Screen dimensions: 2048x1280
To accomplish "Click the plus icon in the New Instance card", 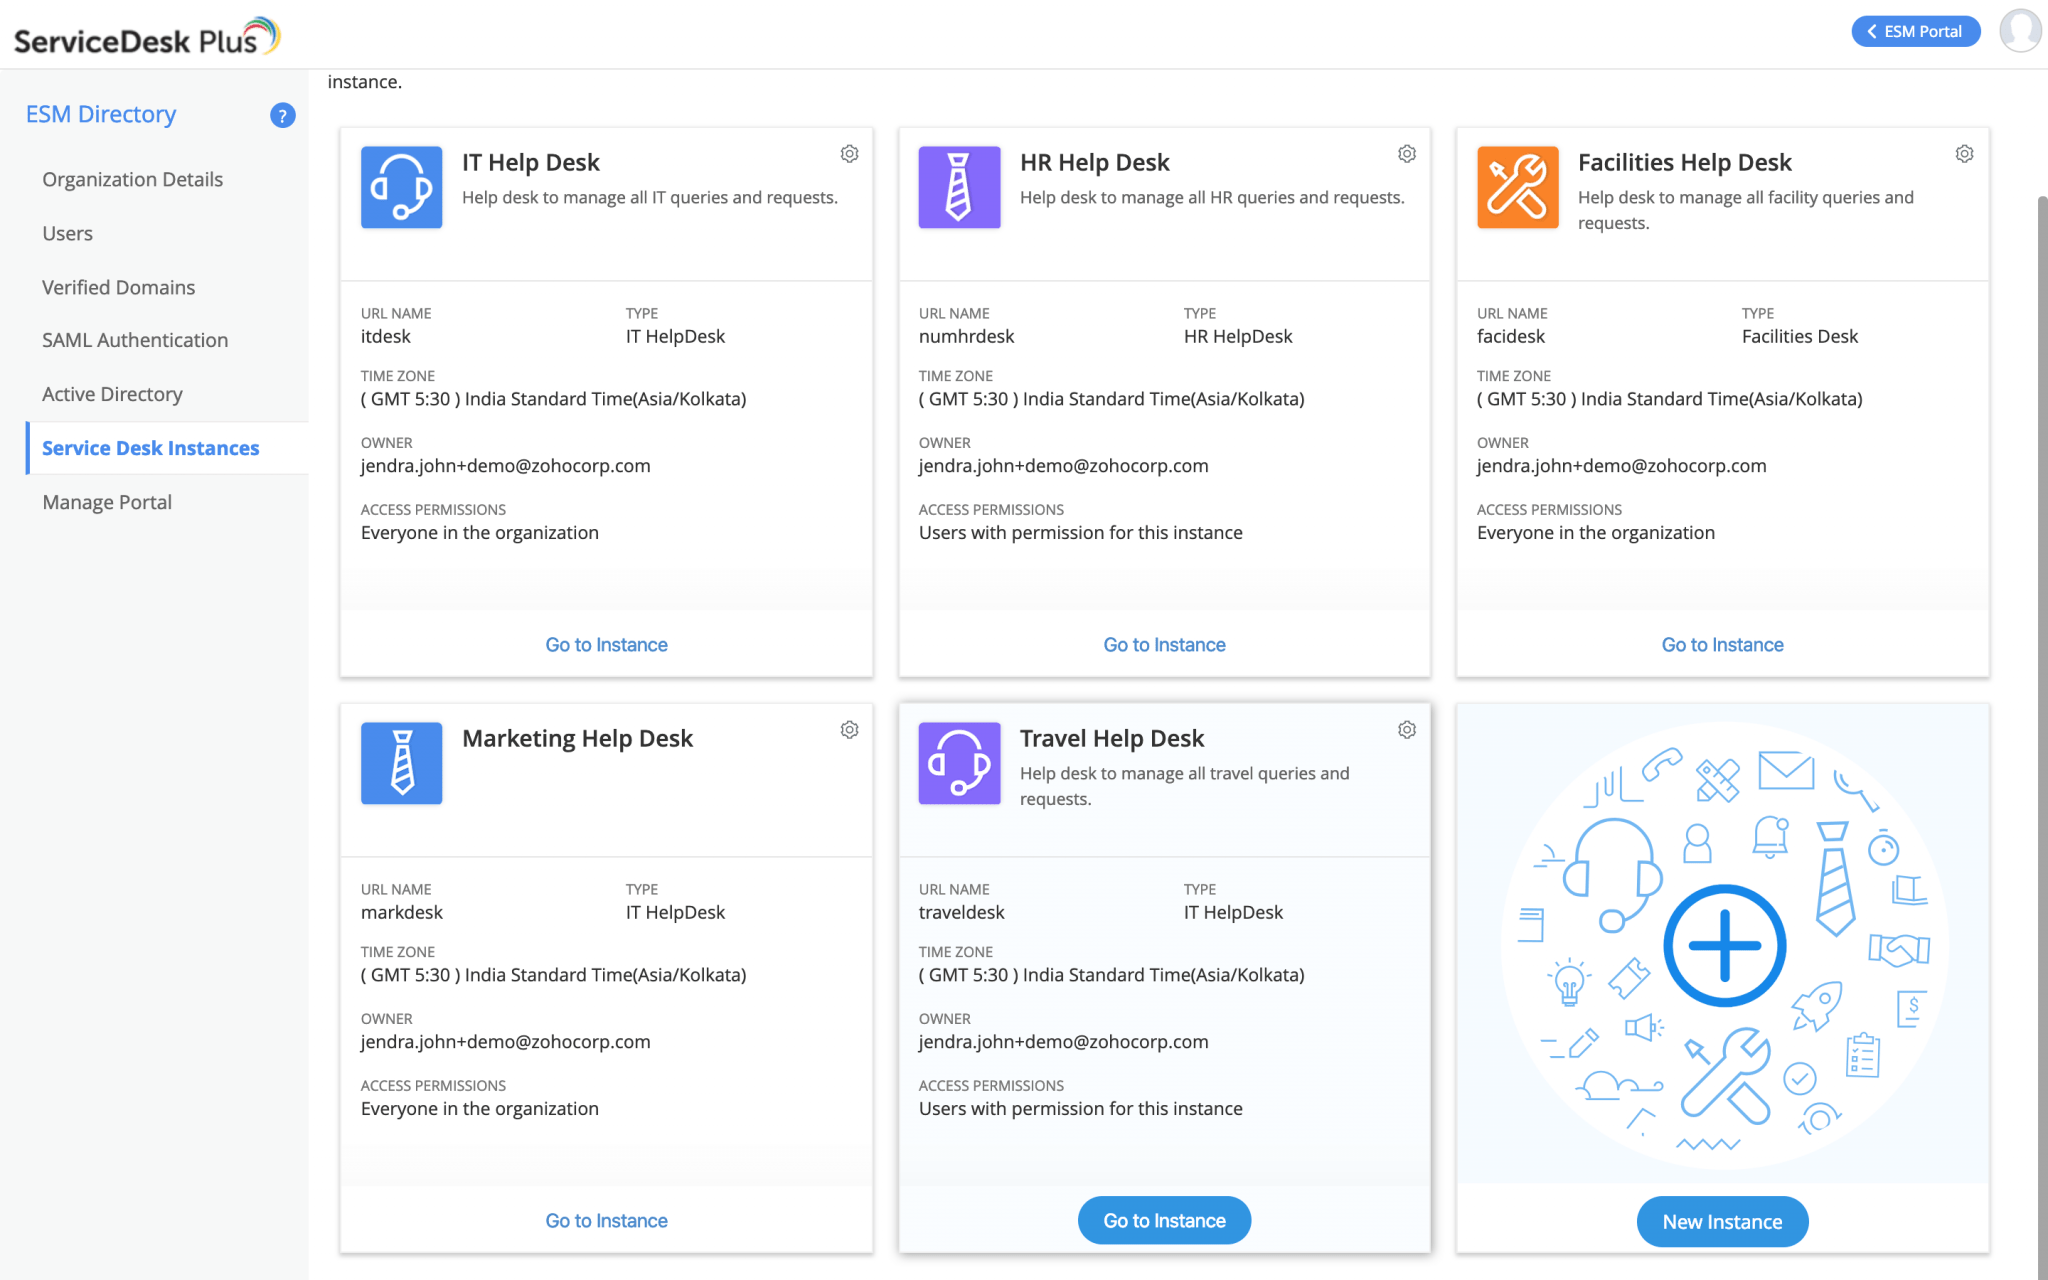I will tap(1722, 944).
